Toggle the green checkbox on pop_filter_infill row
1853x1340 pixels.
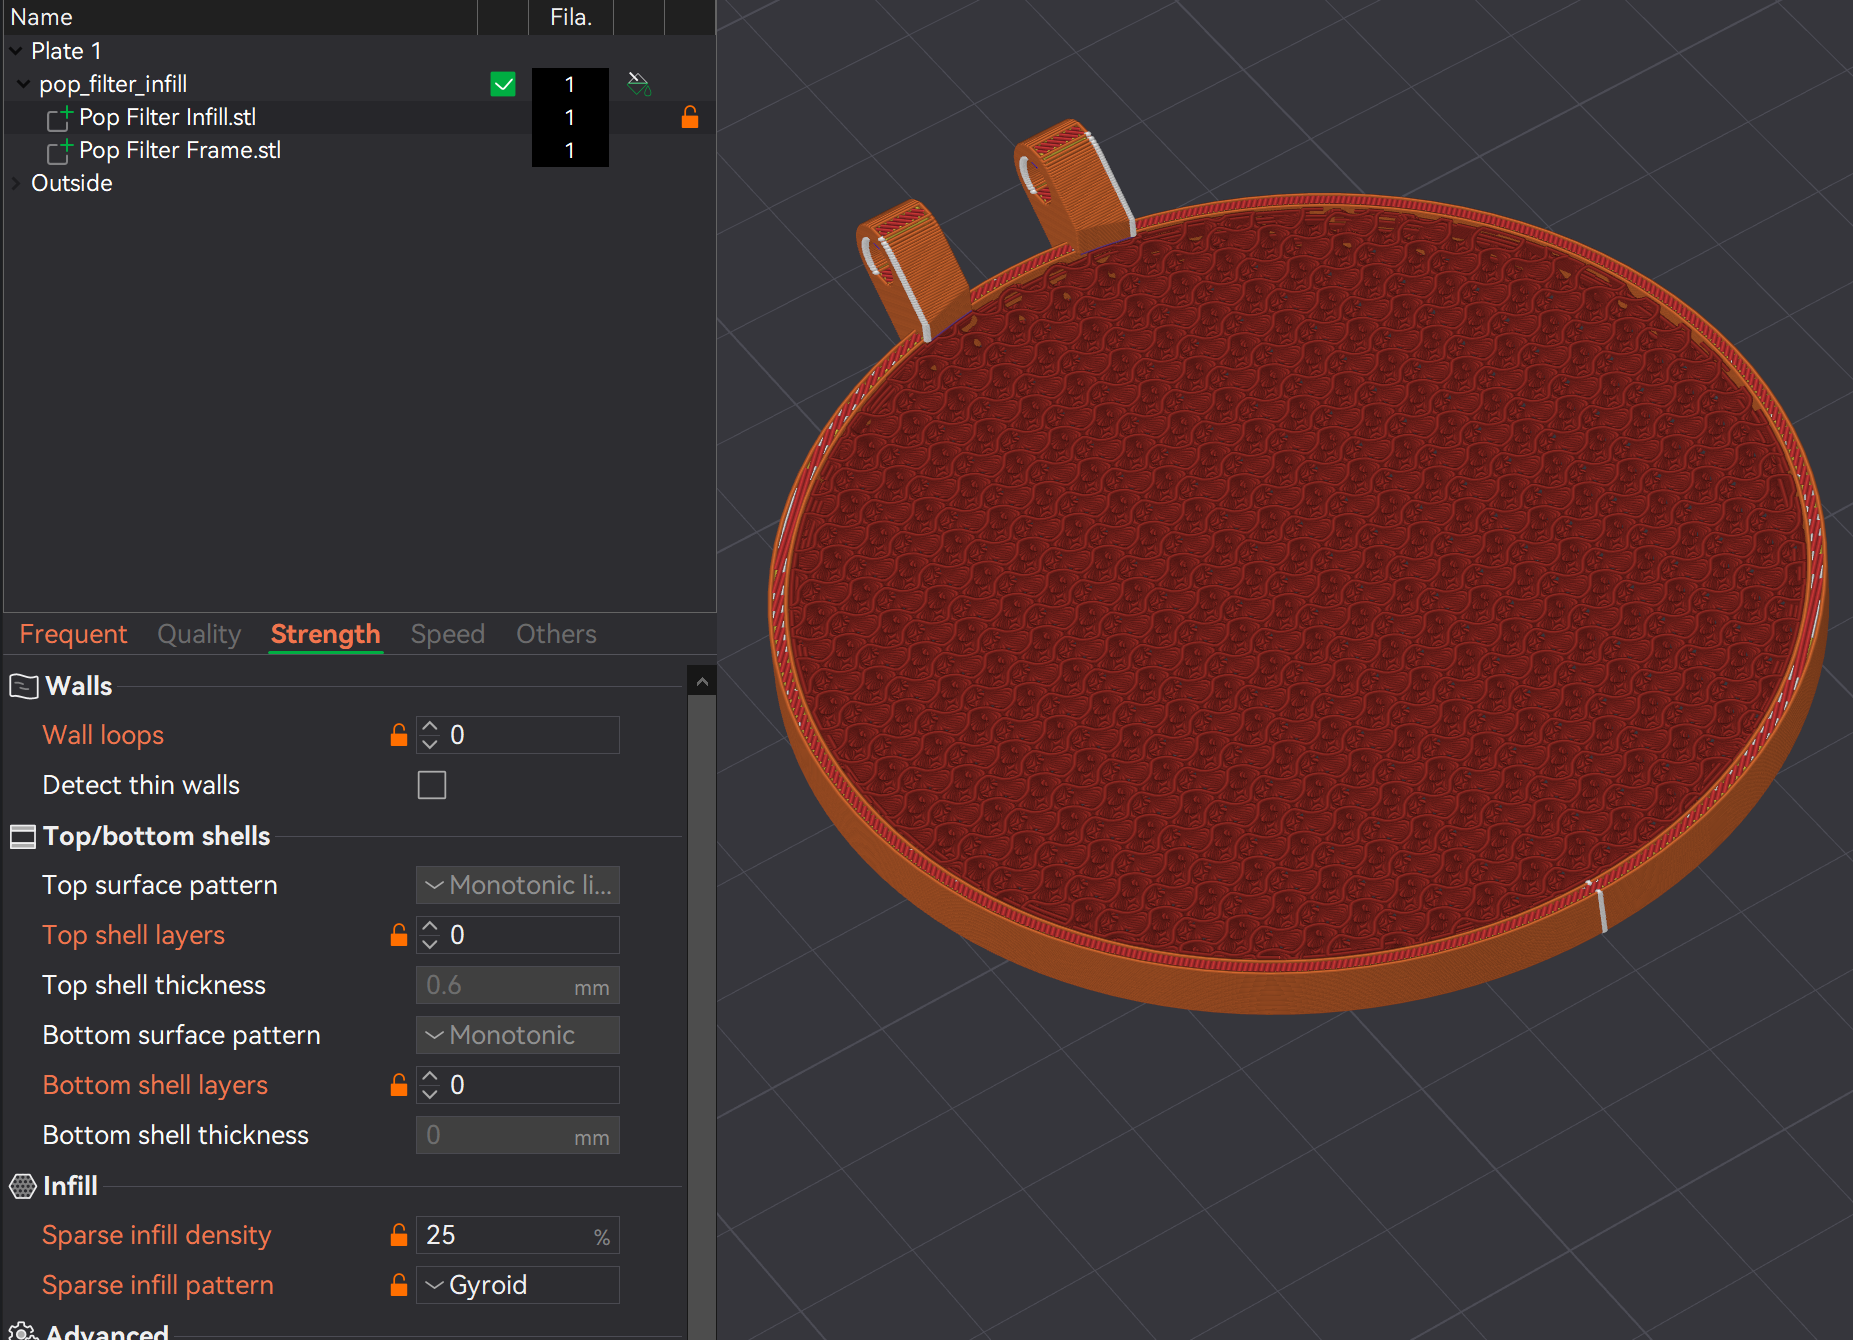click(x=503, y=83)
